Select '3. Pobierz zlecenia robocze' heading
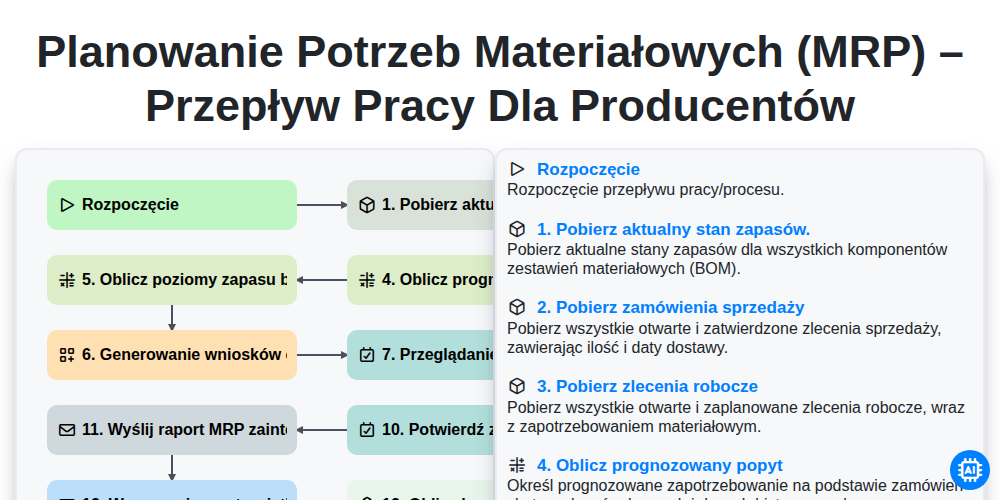 click(647, 386)
